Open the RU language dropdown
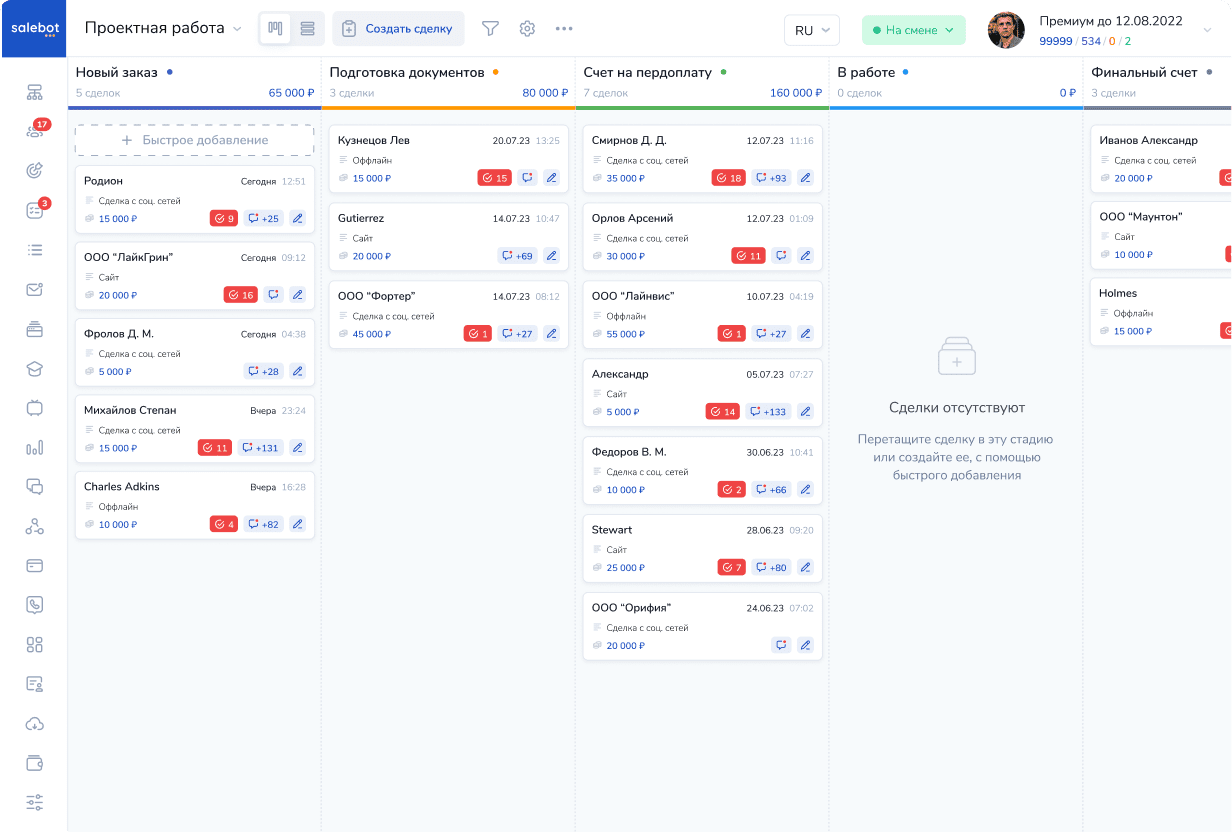Screen dimensions: 1232x832 pyautogui.click(x=812, y=30)
